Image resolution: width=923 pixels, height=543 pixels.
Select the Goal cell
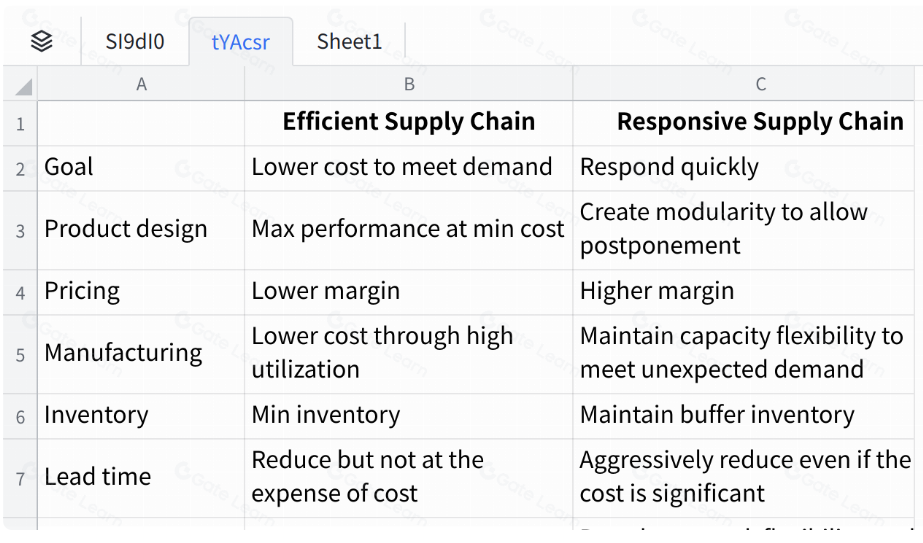[141, 167]
